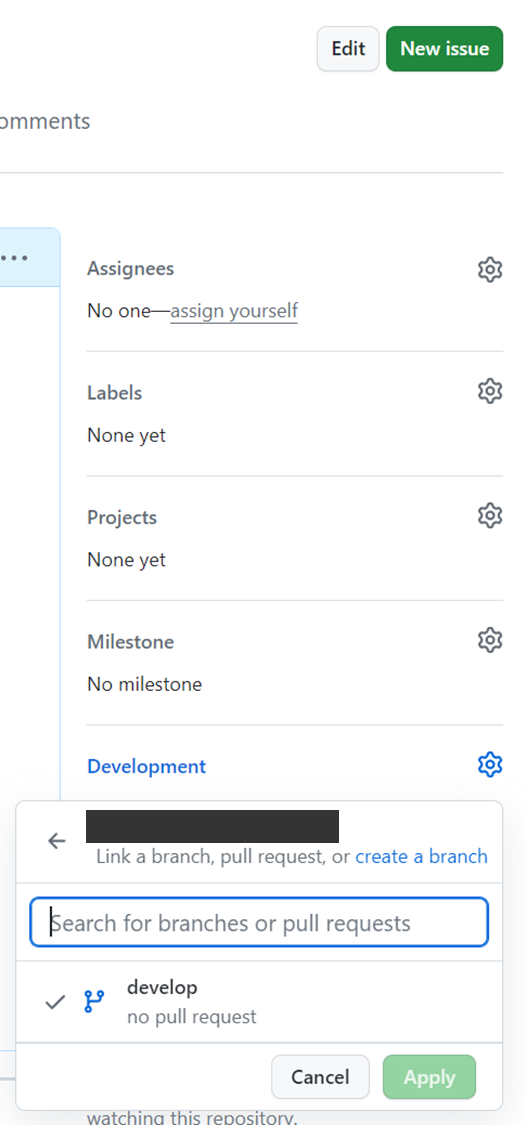Go back using the left arrow
526x1125 pixels.
click(x=57, y=841)
